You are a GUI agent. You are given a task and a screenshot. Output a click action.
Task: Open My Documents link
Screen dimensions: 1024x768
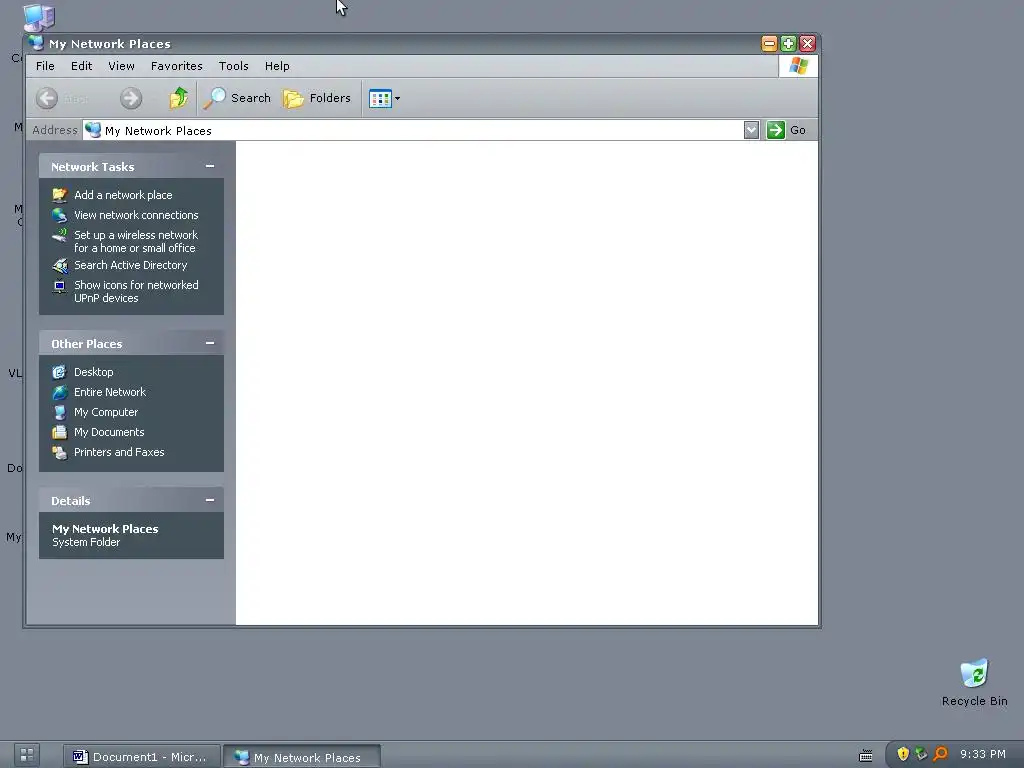pyautogui.click(x=109, y=432)
